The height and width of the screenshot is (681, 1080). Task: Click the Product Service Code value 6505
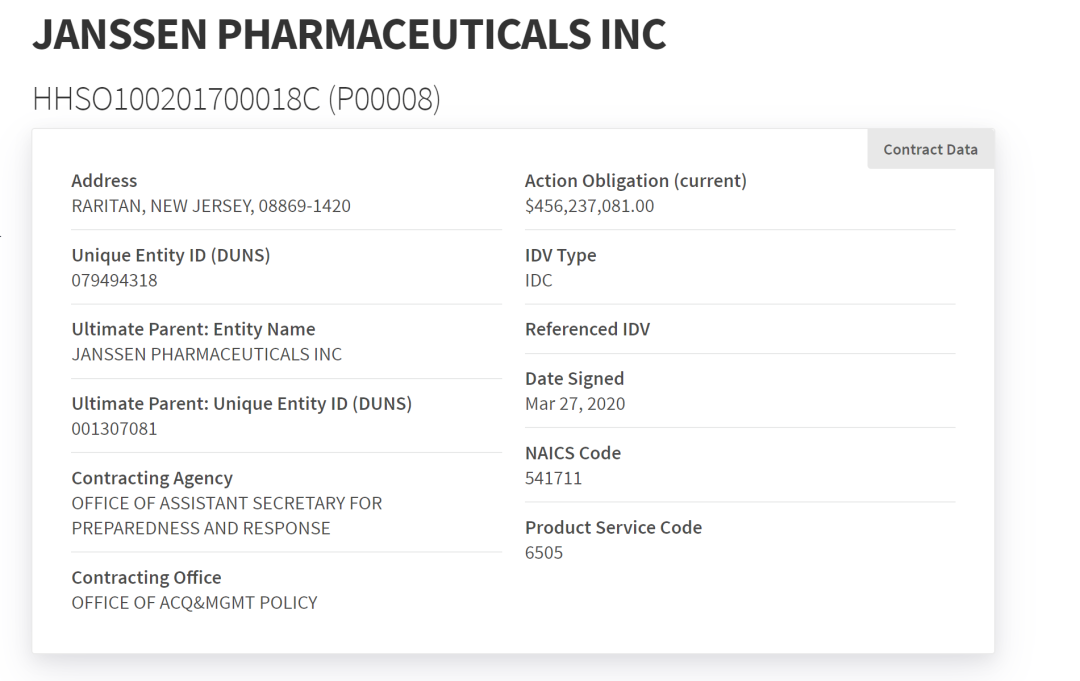544,552
